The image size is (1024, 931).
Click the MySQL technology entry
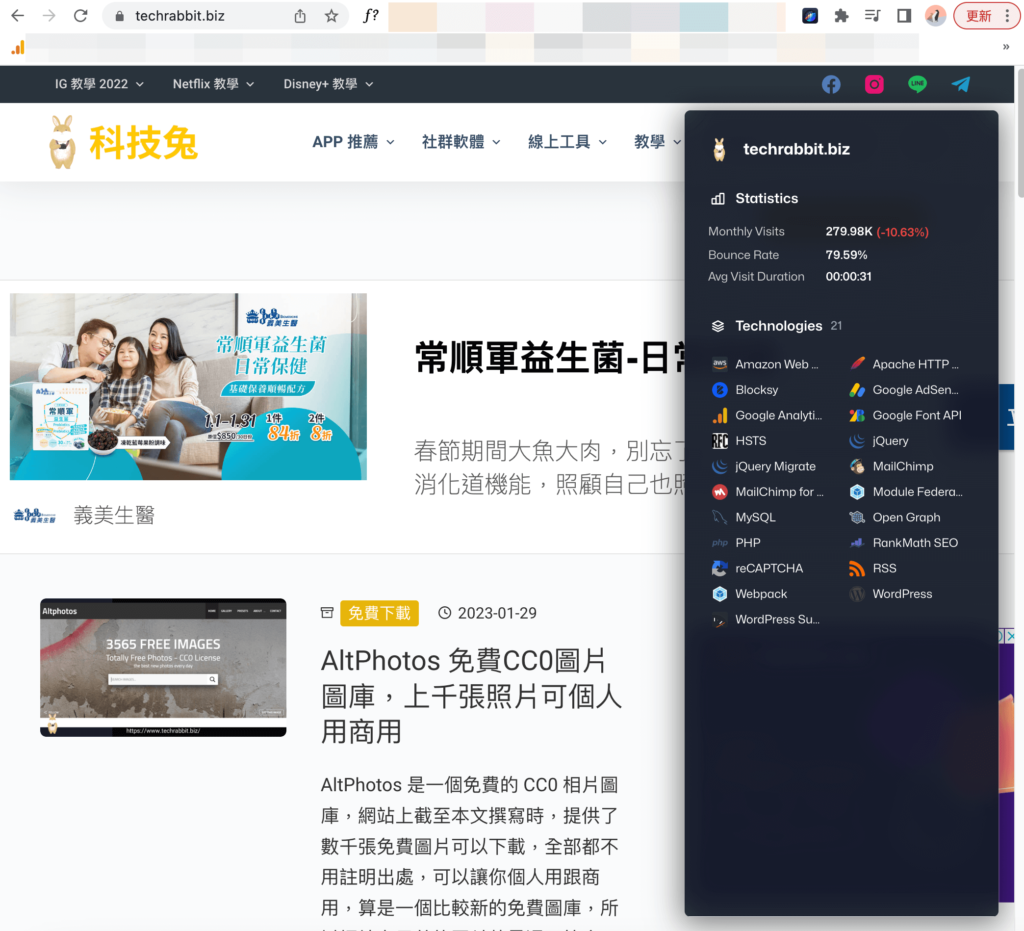(x=744, y=517)
